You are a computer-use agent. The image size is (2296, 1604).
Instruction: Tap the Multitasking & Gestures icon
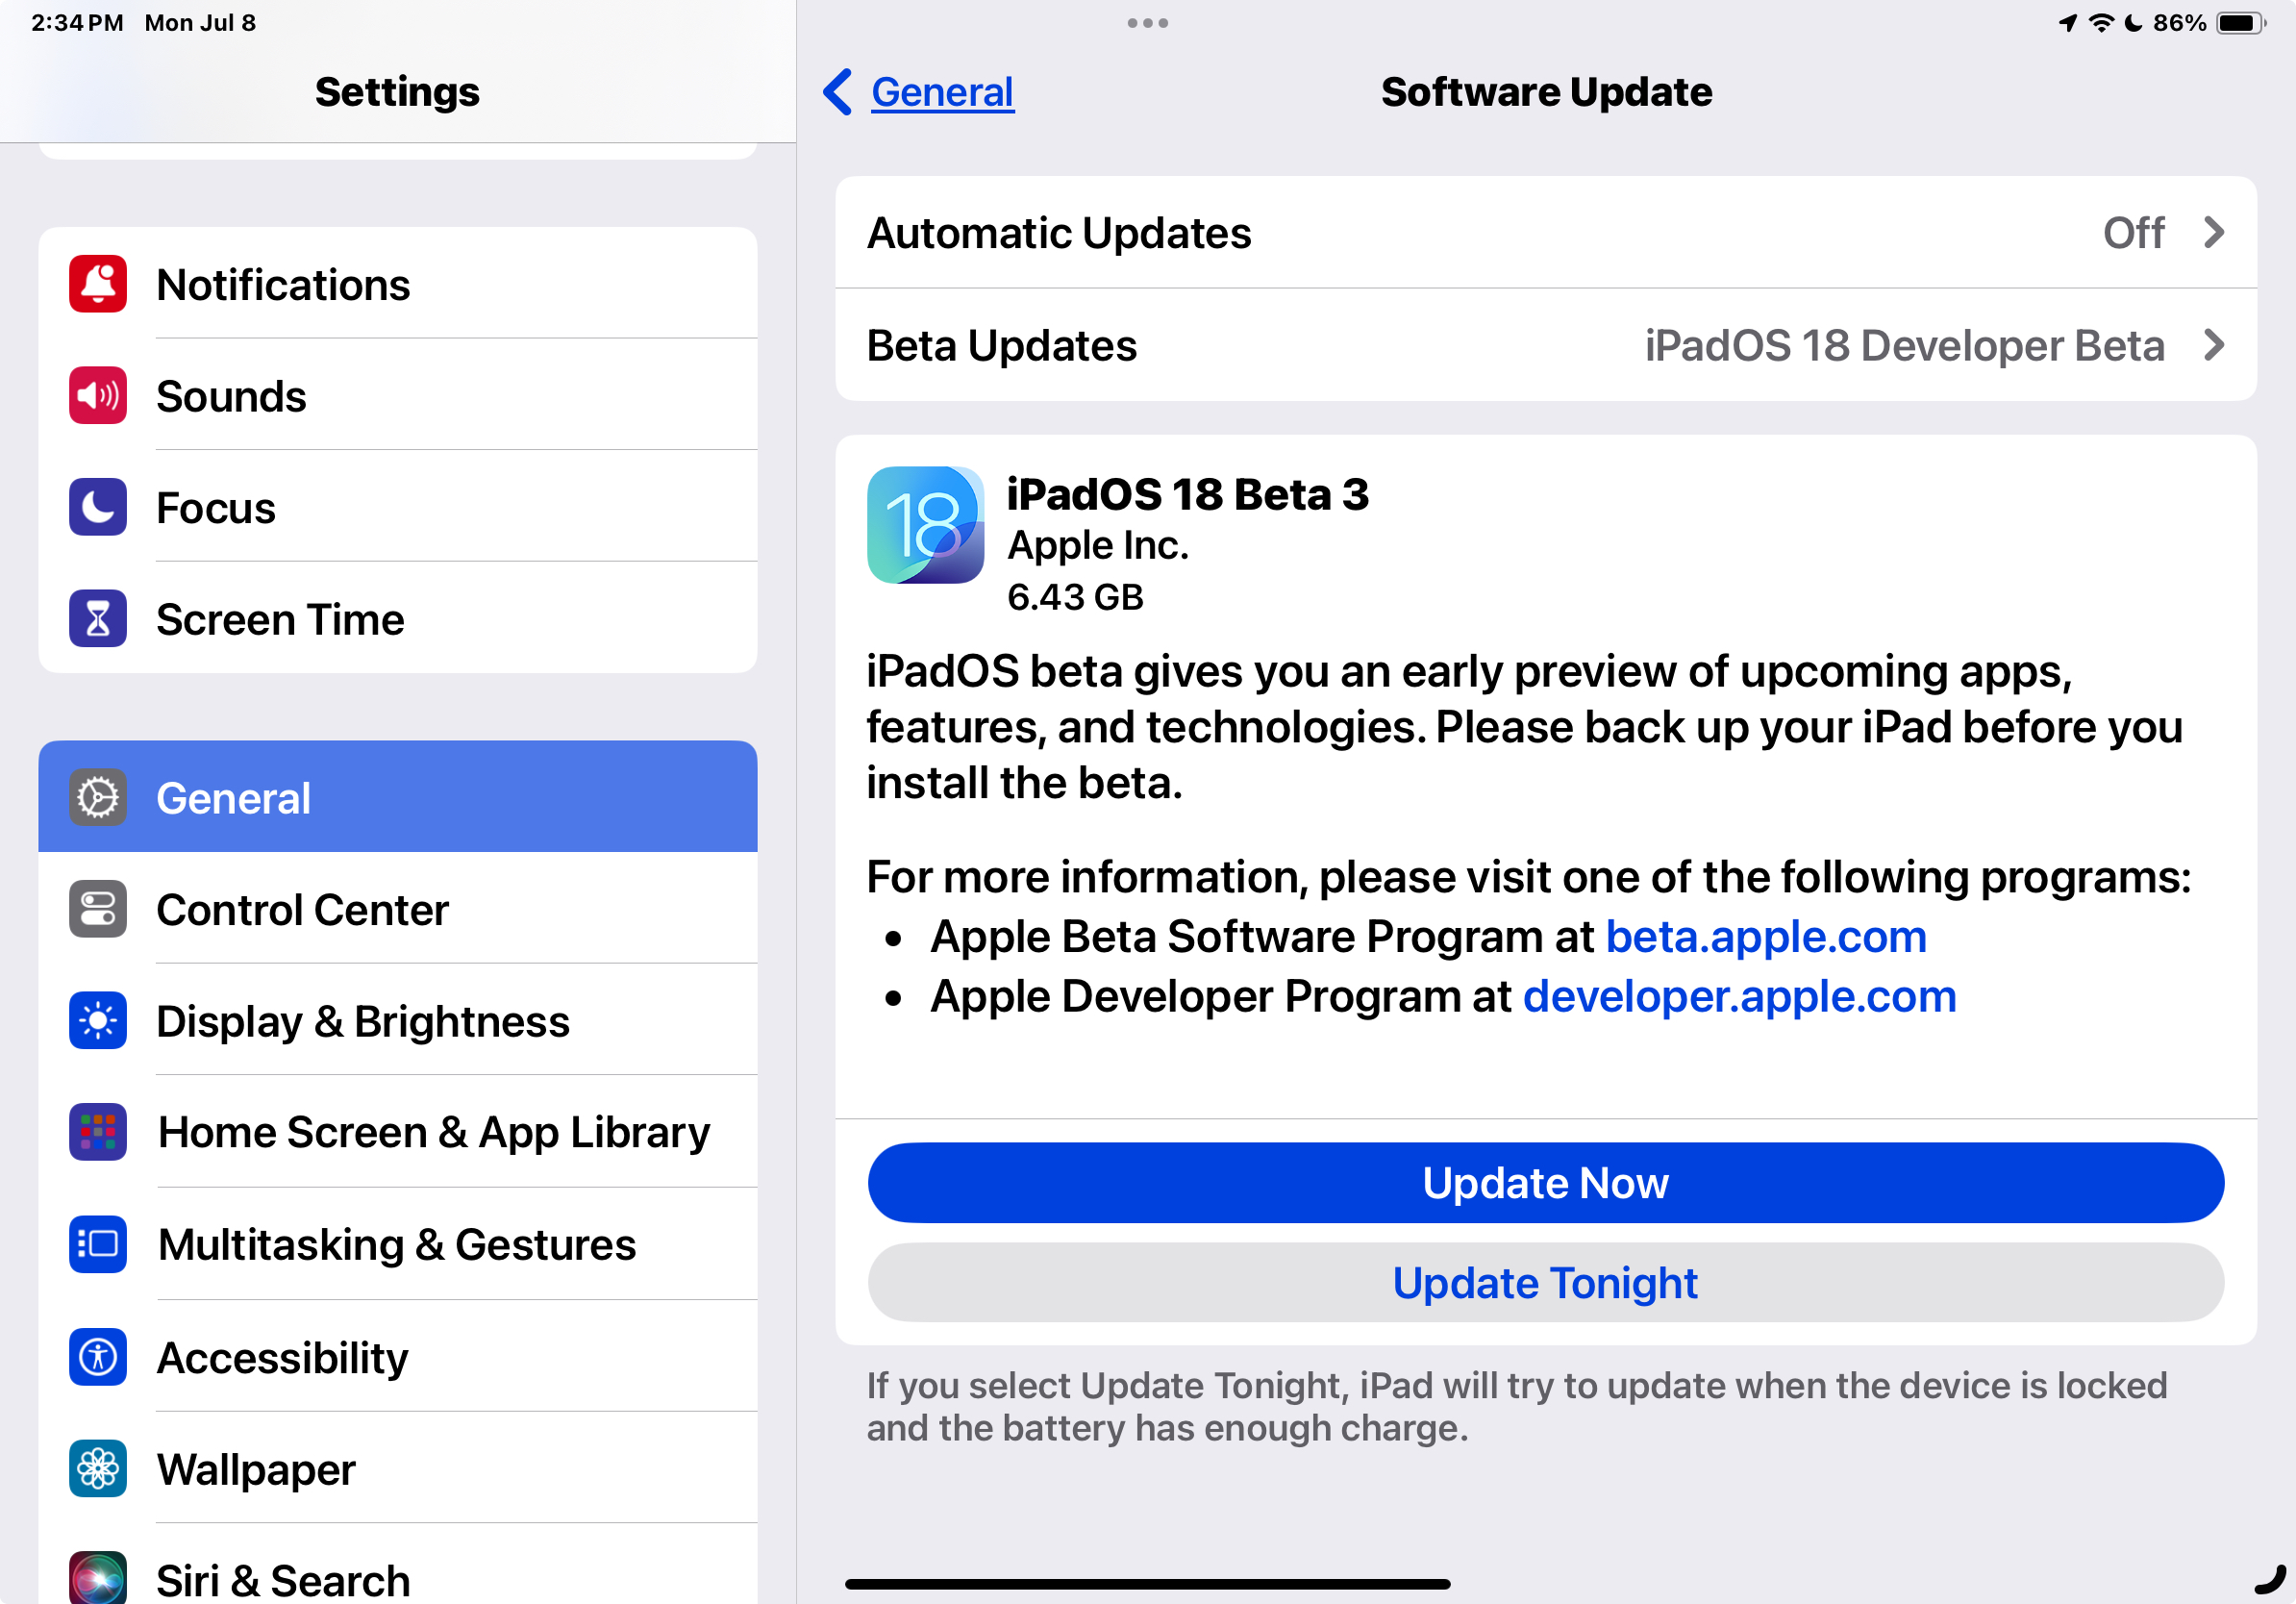(x=97, y=1244)
